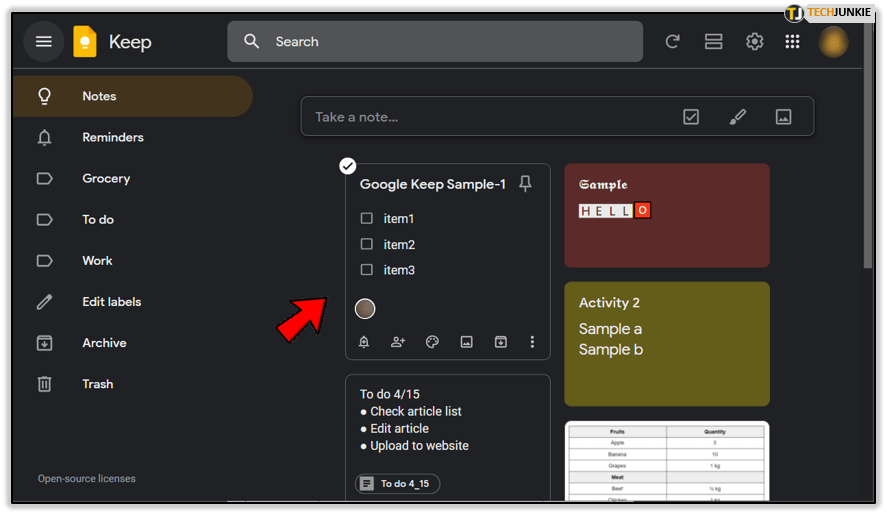Create a new note with drawing
Image resolution: width=887 pixels, height=515 pixels.
737,117
